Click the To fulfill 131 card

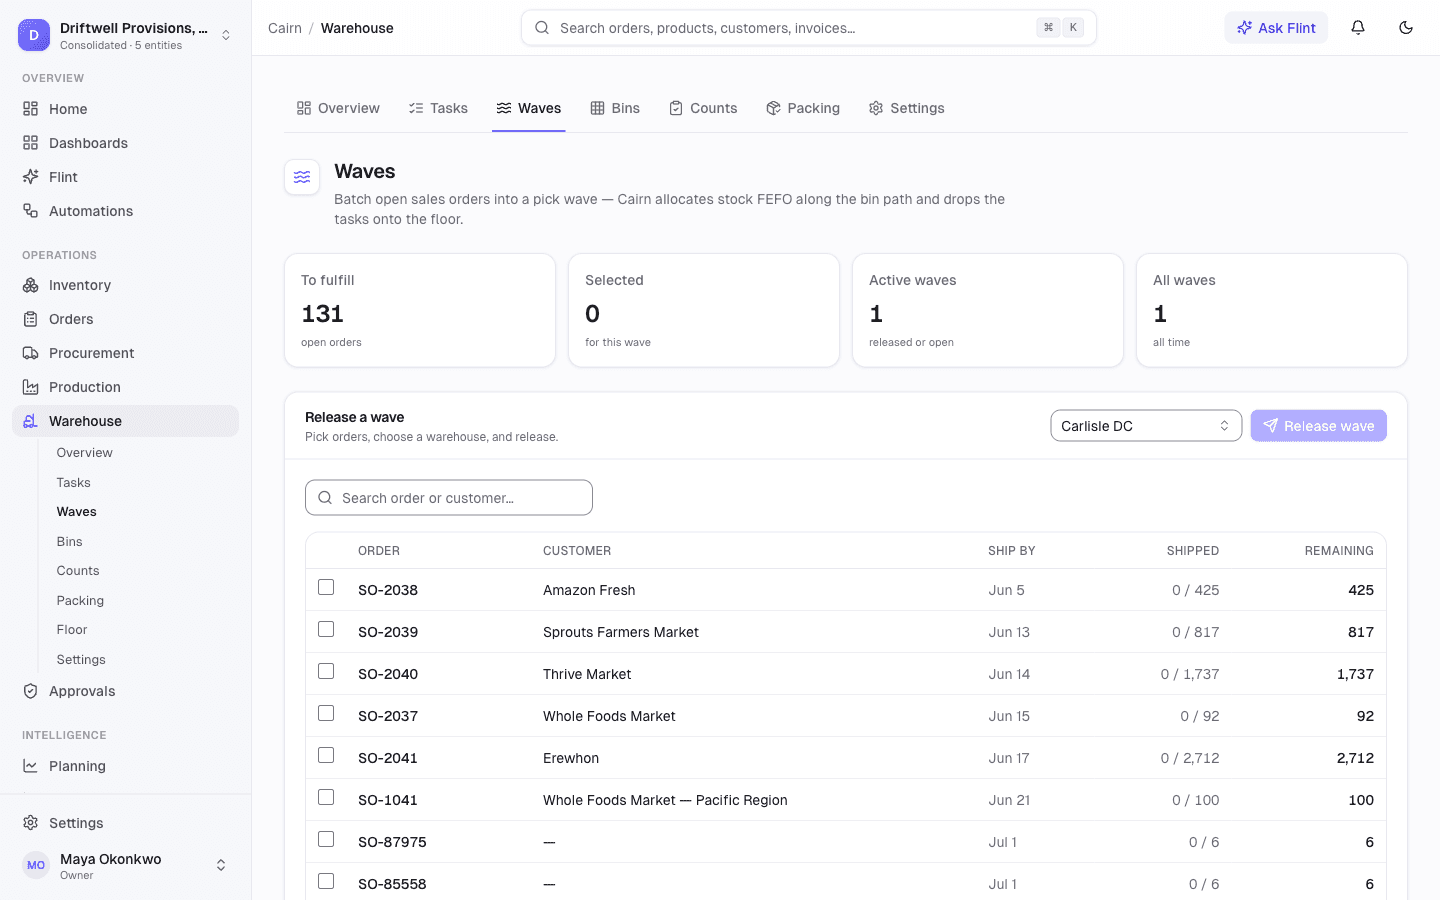420,310
